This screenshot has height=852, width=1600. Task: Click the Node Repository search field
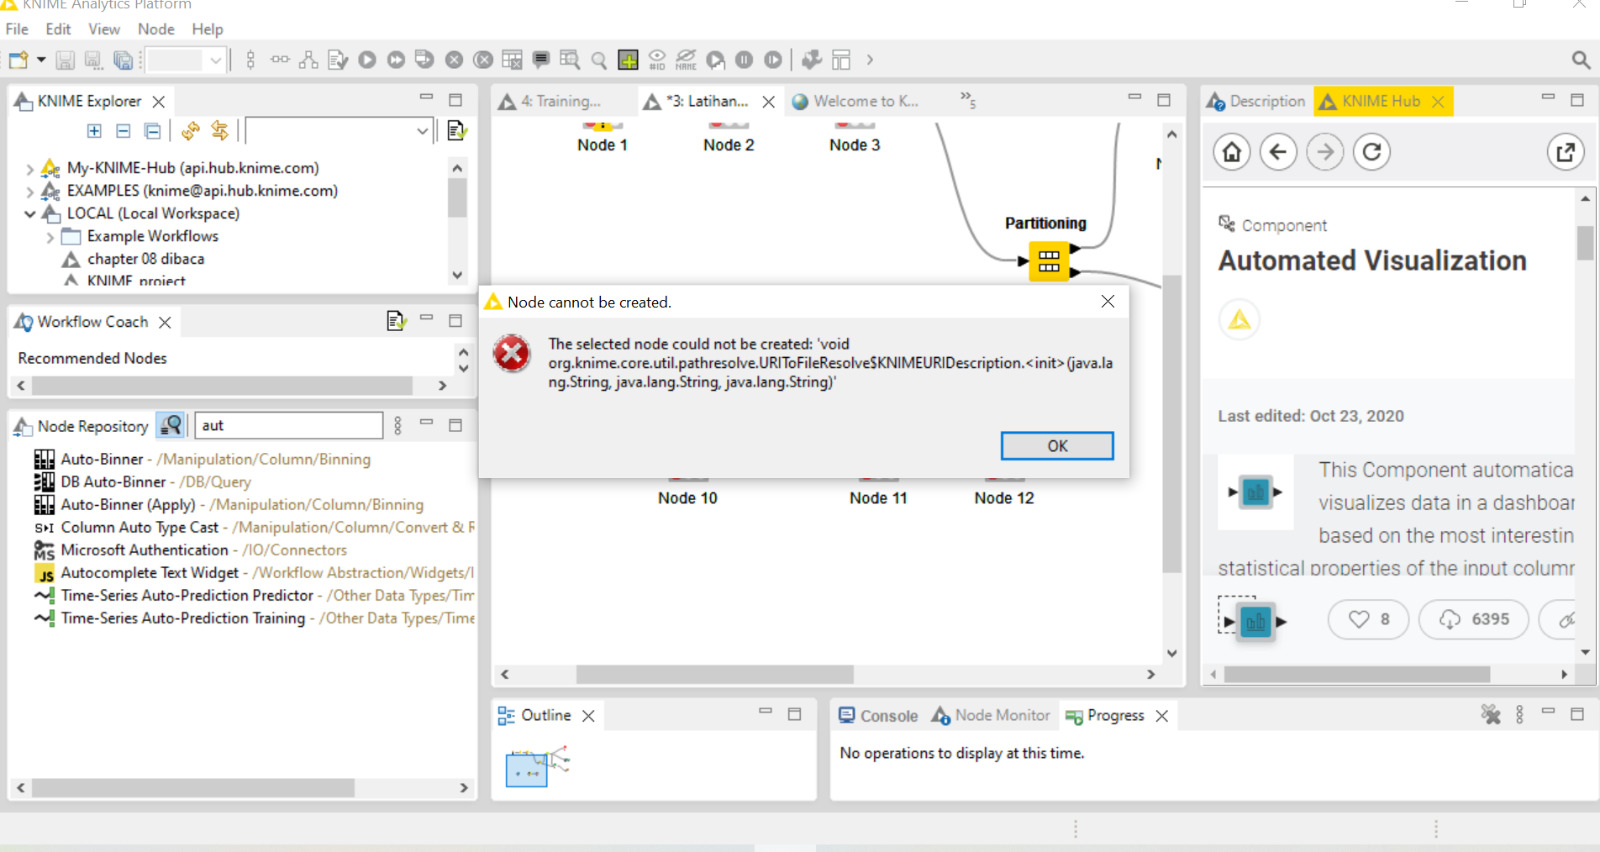[x=288, y=425]
